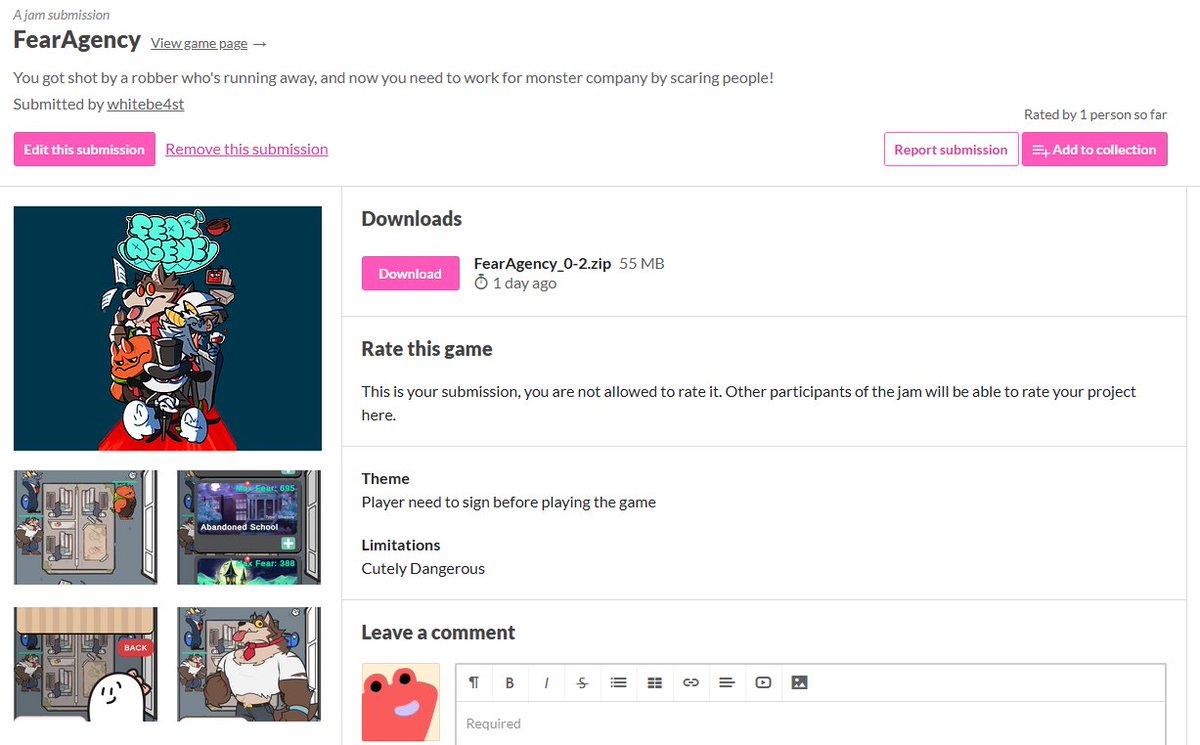Image resolution: width=1200 pixels, height=745 pixels.
Task: Click Report submission button
Action: (951, 149)
